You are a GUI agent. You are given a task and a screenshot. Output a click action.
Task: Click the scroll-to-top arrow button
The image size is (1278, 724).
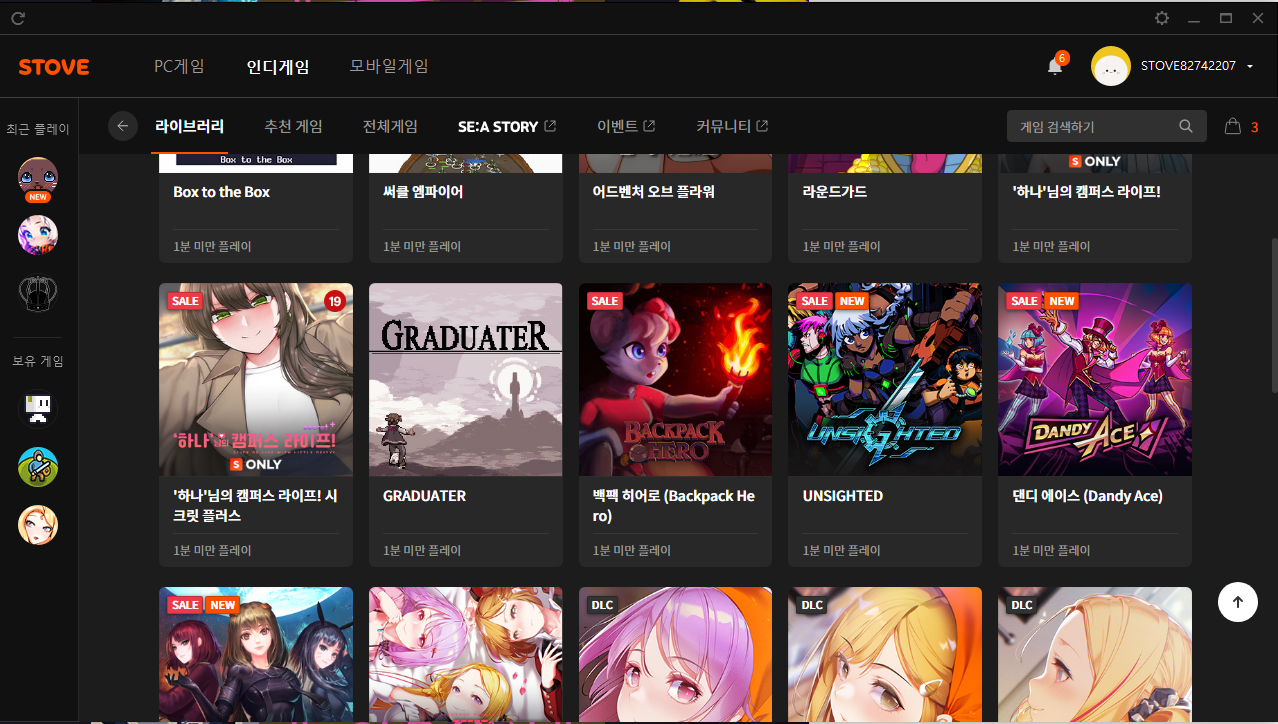point(1237,602)
